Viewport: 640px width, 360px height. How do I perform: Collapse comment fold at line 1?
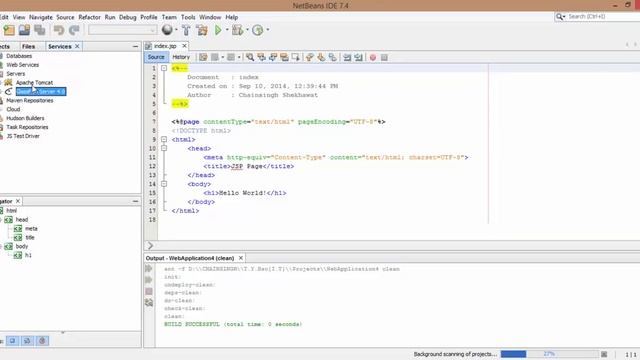tap(164, 68)
